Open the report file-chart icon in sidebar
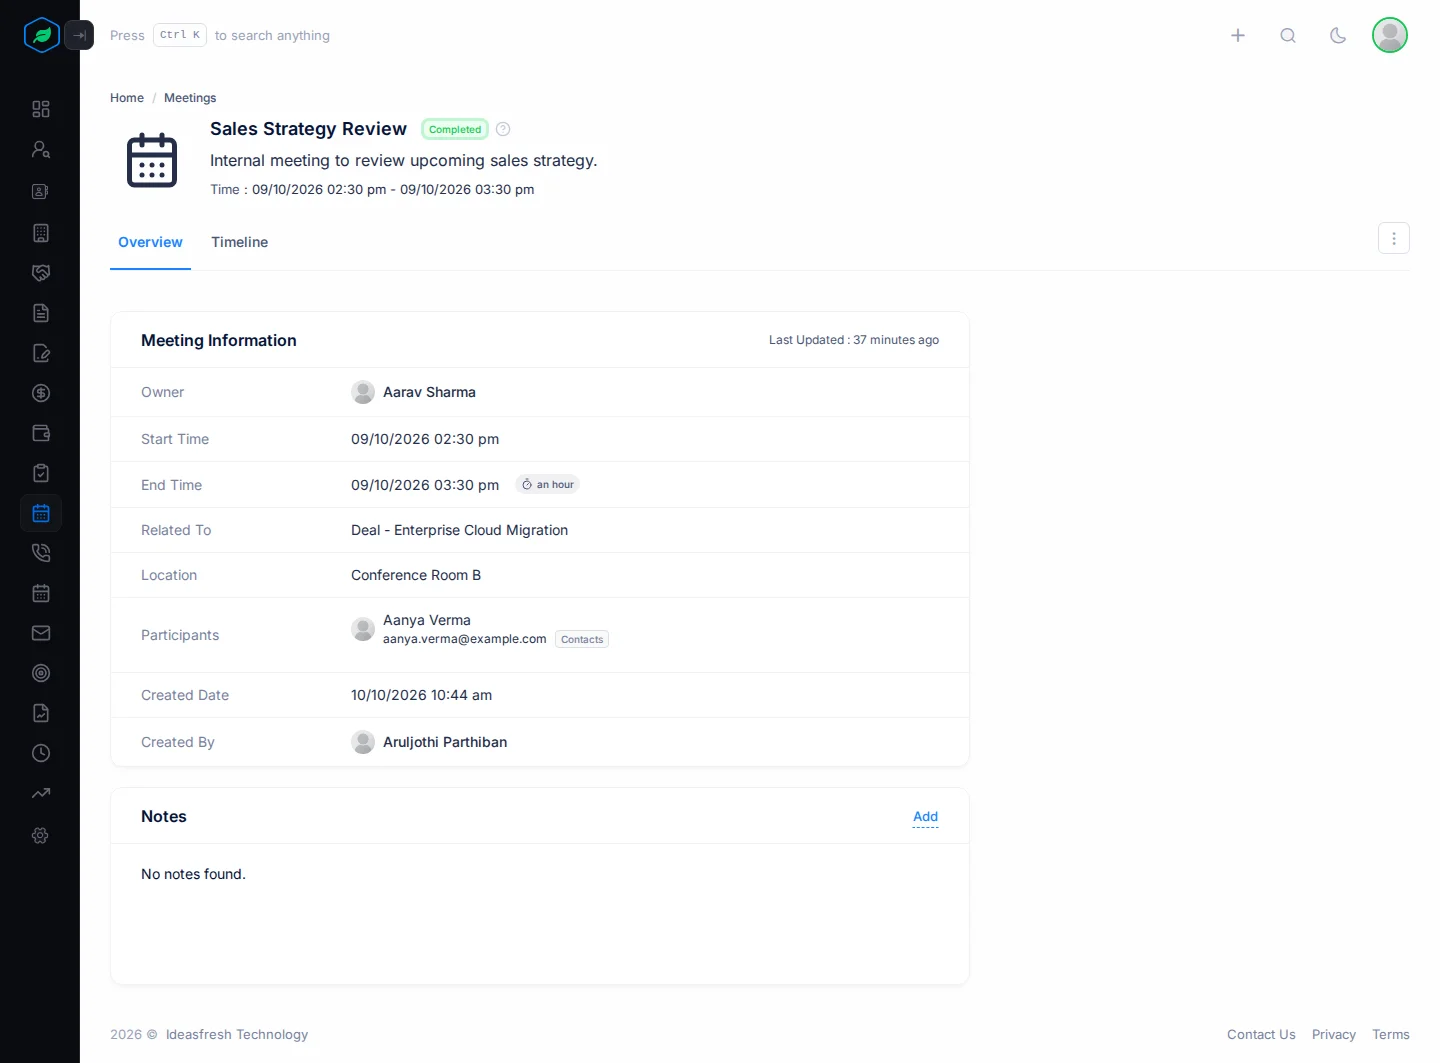 pyautogui.click(x=41, y=713)
